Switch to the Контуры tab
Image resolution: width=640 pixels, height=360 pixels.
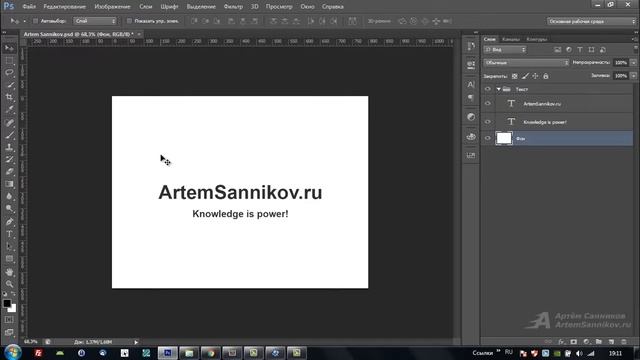pos(536,39)
